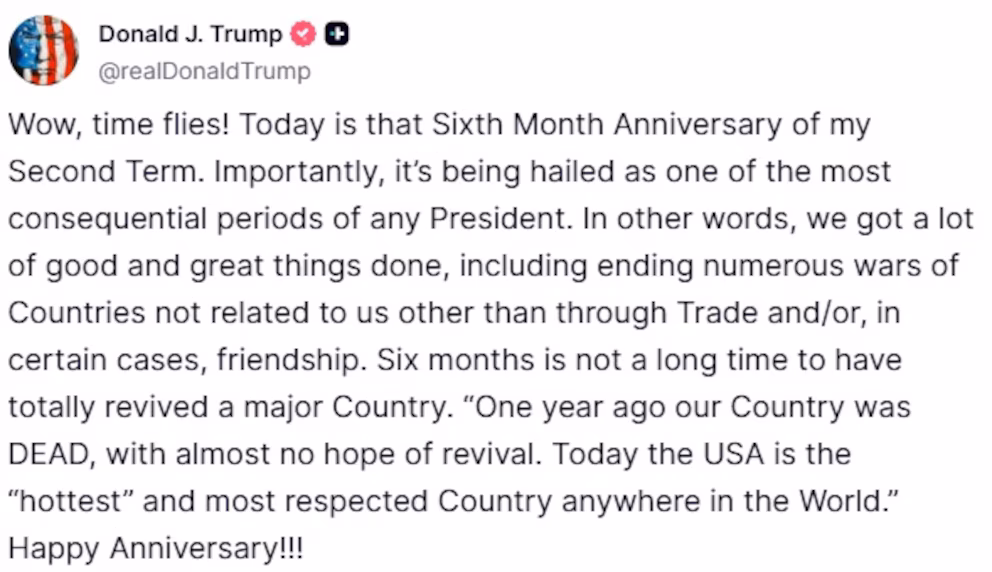The height and width of the screenshot is (572, 992).
Task: Click the capitalized word "DEAD"
Action: click(50, 453)
